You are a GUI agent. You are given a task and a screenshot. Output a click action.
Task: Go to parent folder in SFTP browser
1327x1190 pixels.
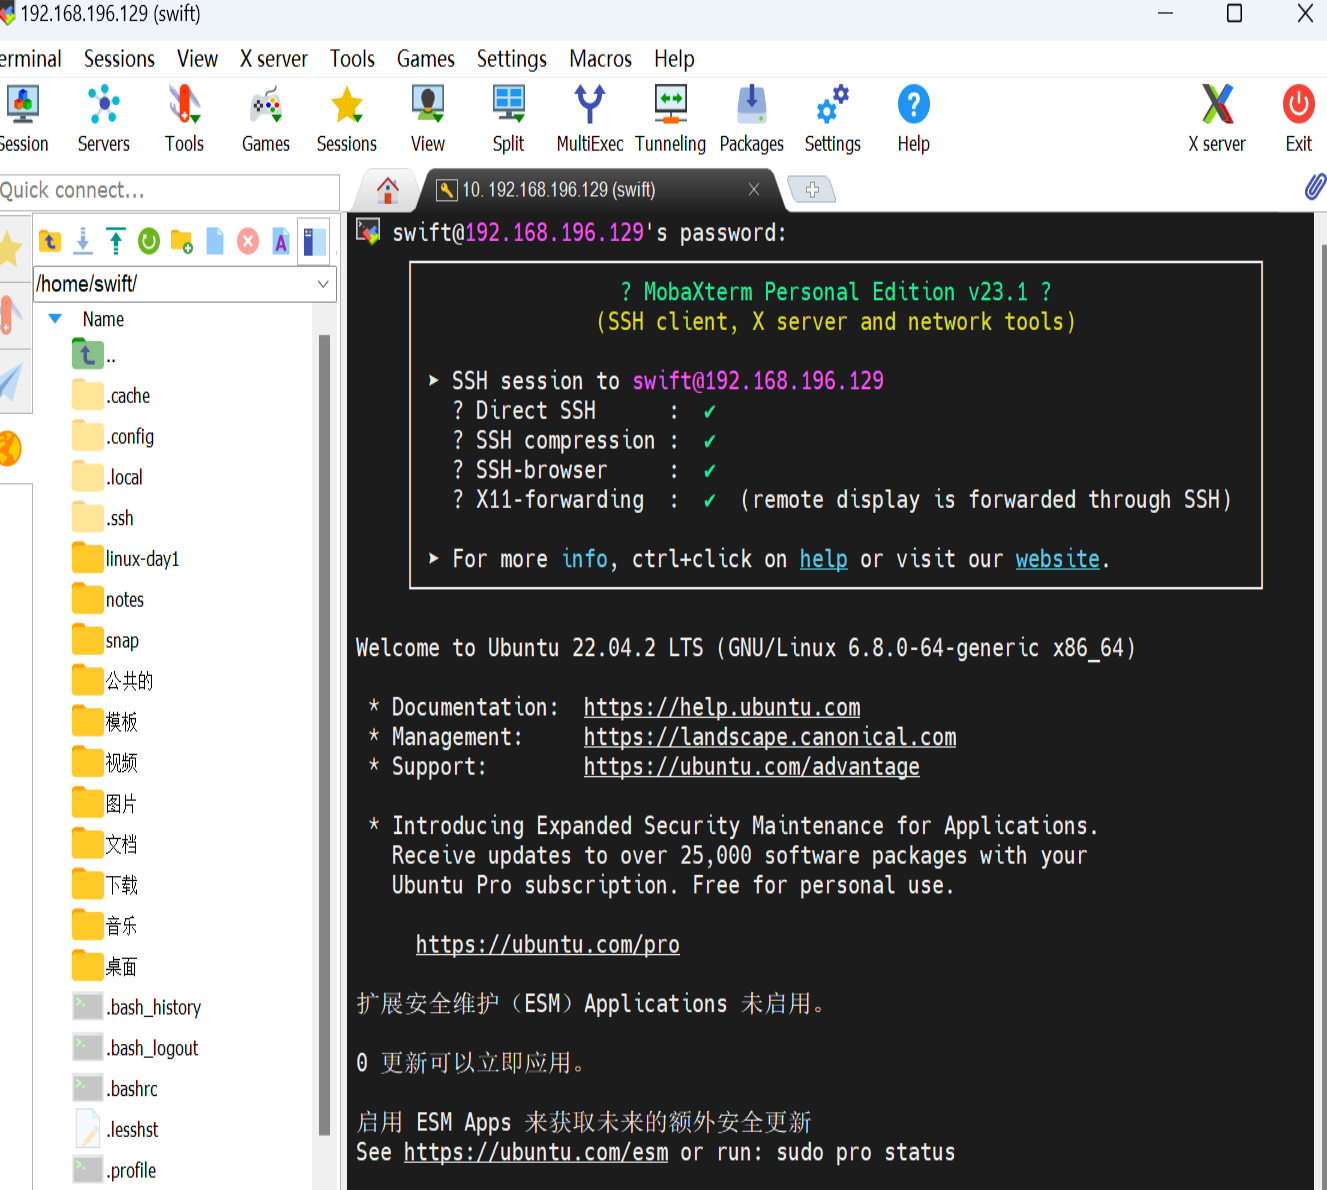coord(50,241)
